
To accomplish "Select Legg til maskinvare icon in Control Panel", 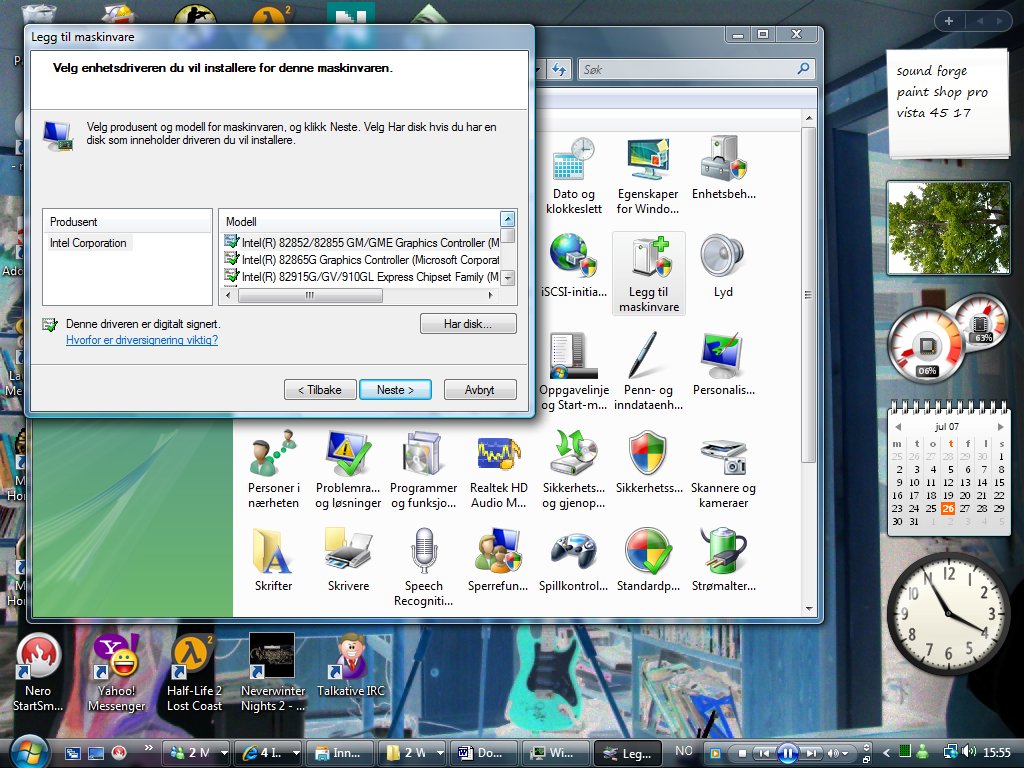I will [x=648, y=273].
